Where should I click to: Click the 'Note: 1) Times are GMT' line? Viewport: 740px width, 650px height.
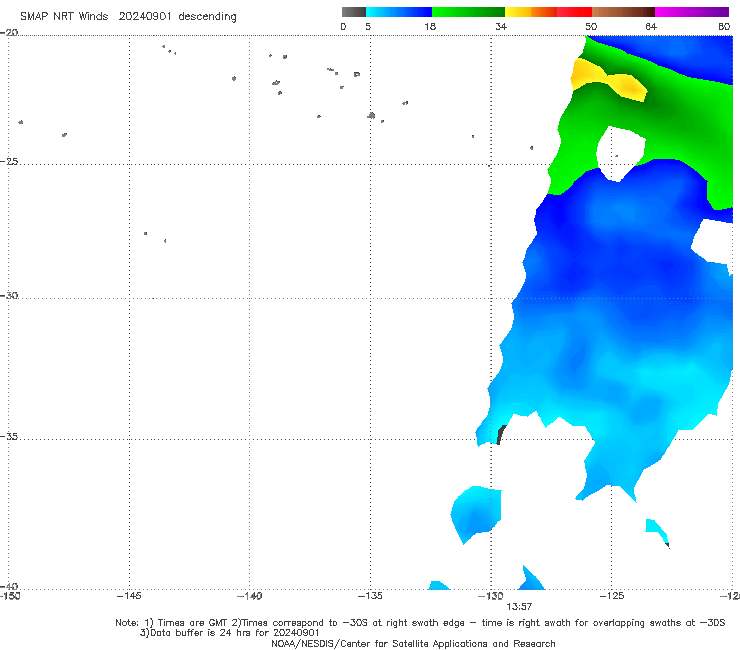point(420,623)
